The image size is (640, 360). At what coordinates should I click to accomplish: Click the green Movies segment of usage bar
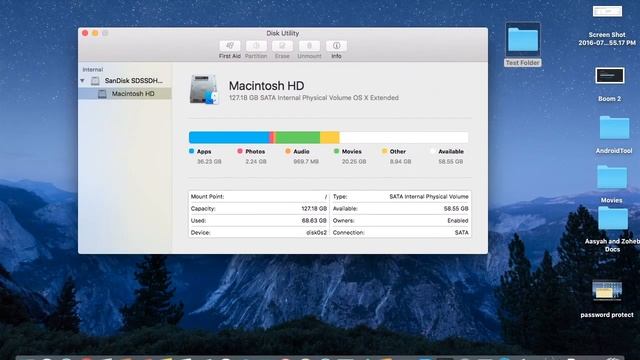298,138
